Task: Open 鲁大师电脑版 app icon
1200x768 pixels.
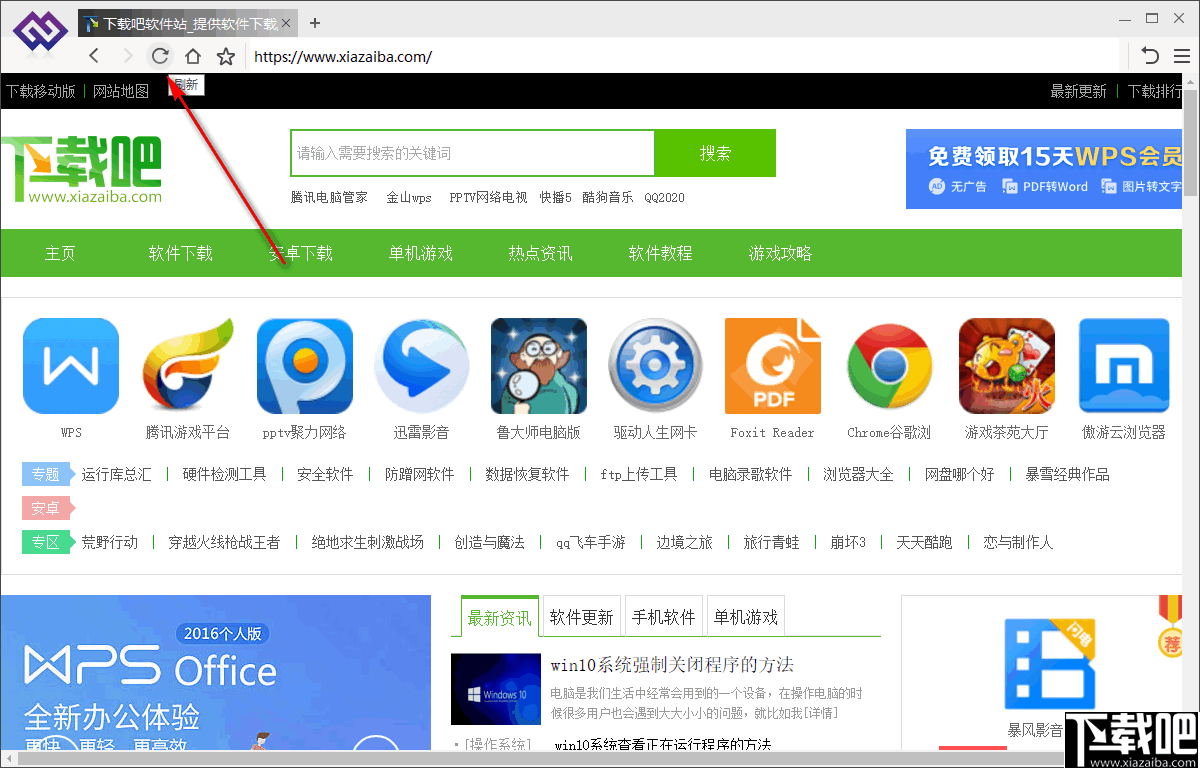Action: click(539, 366)
